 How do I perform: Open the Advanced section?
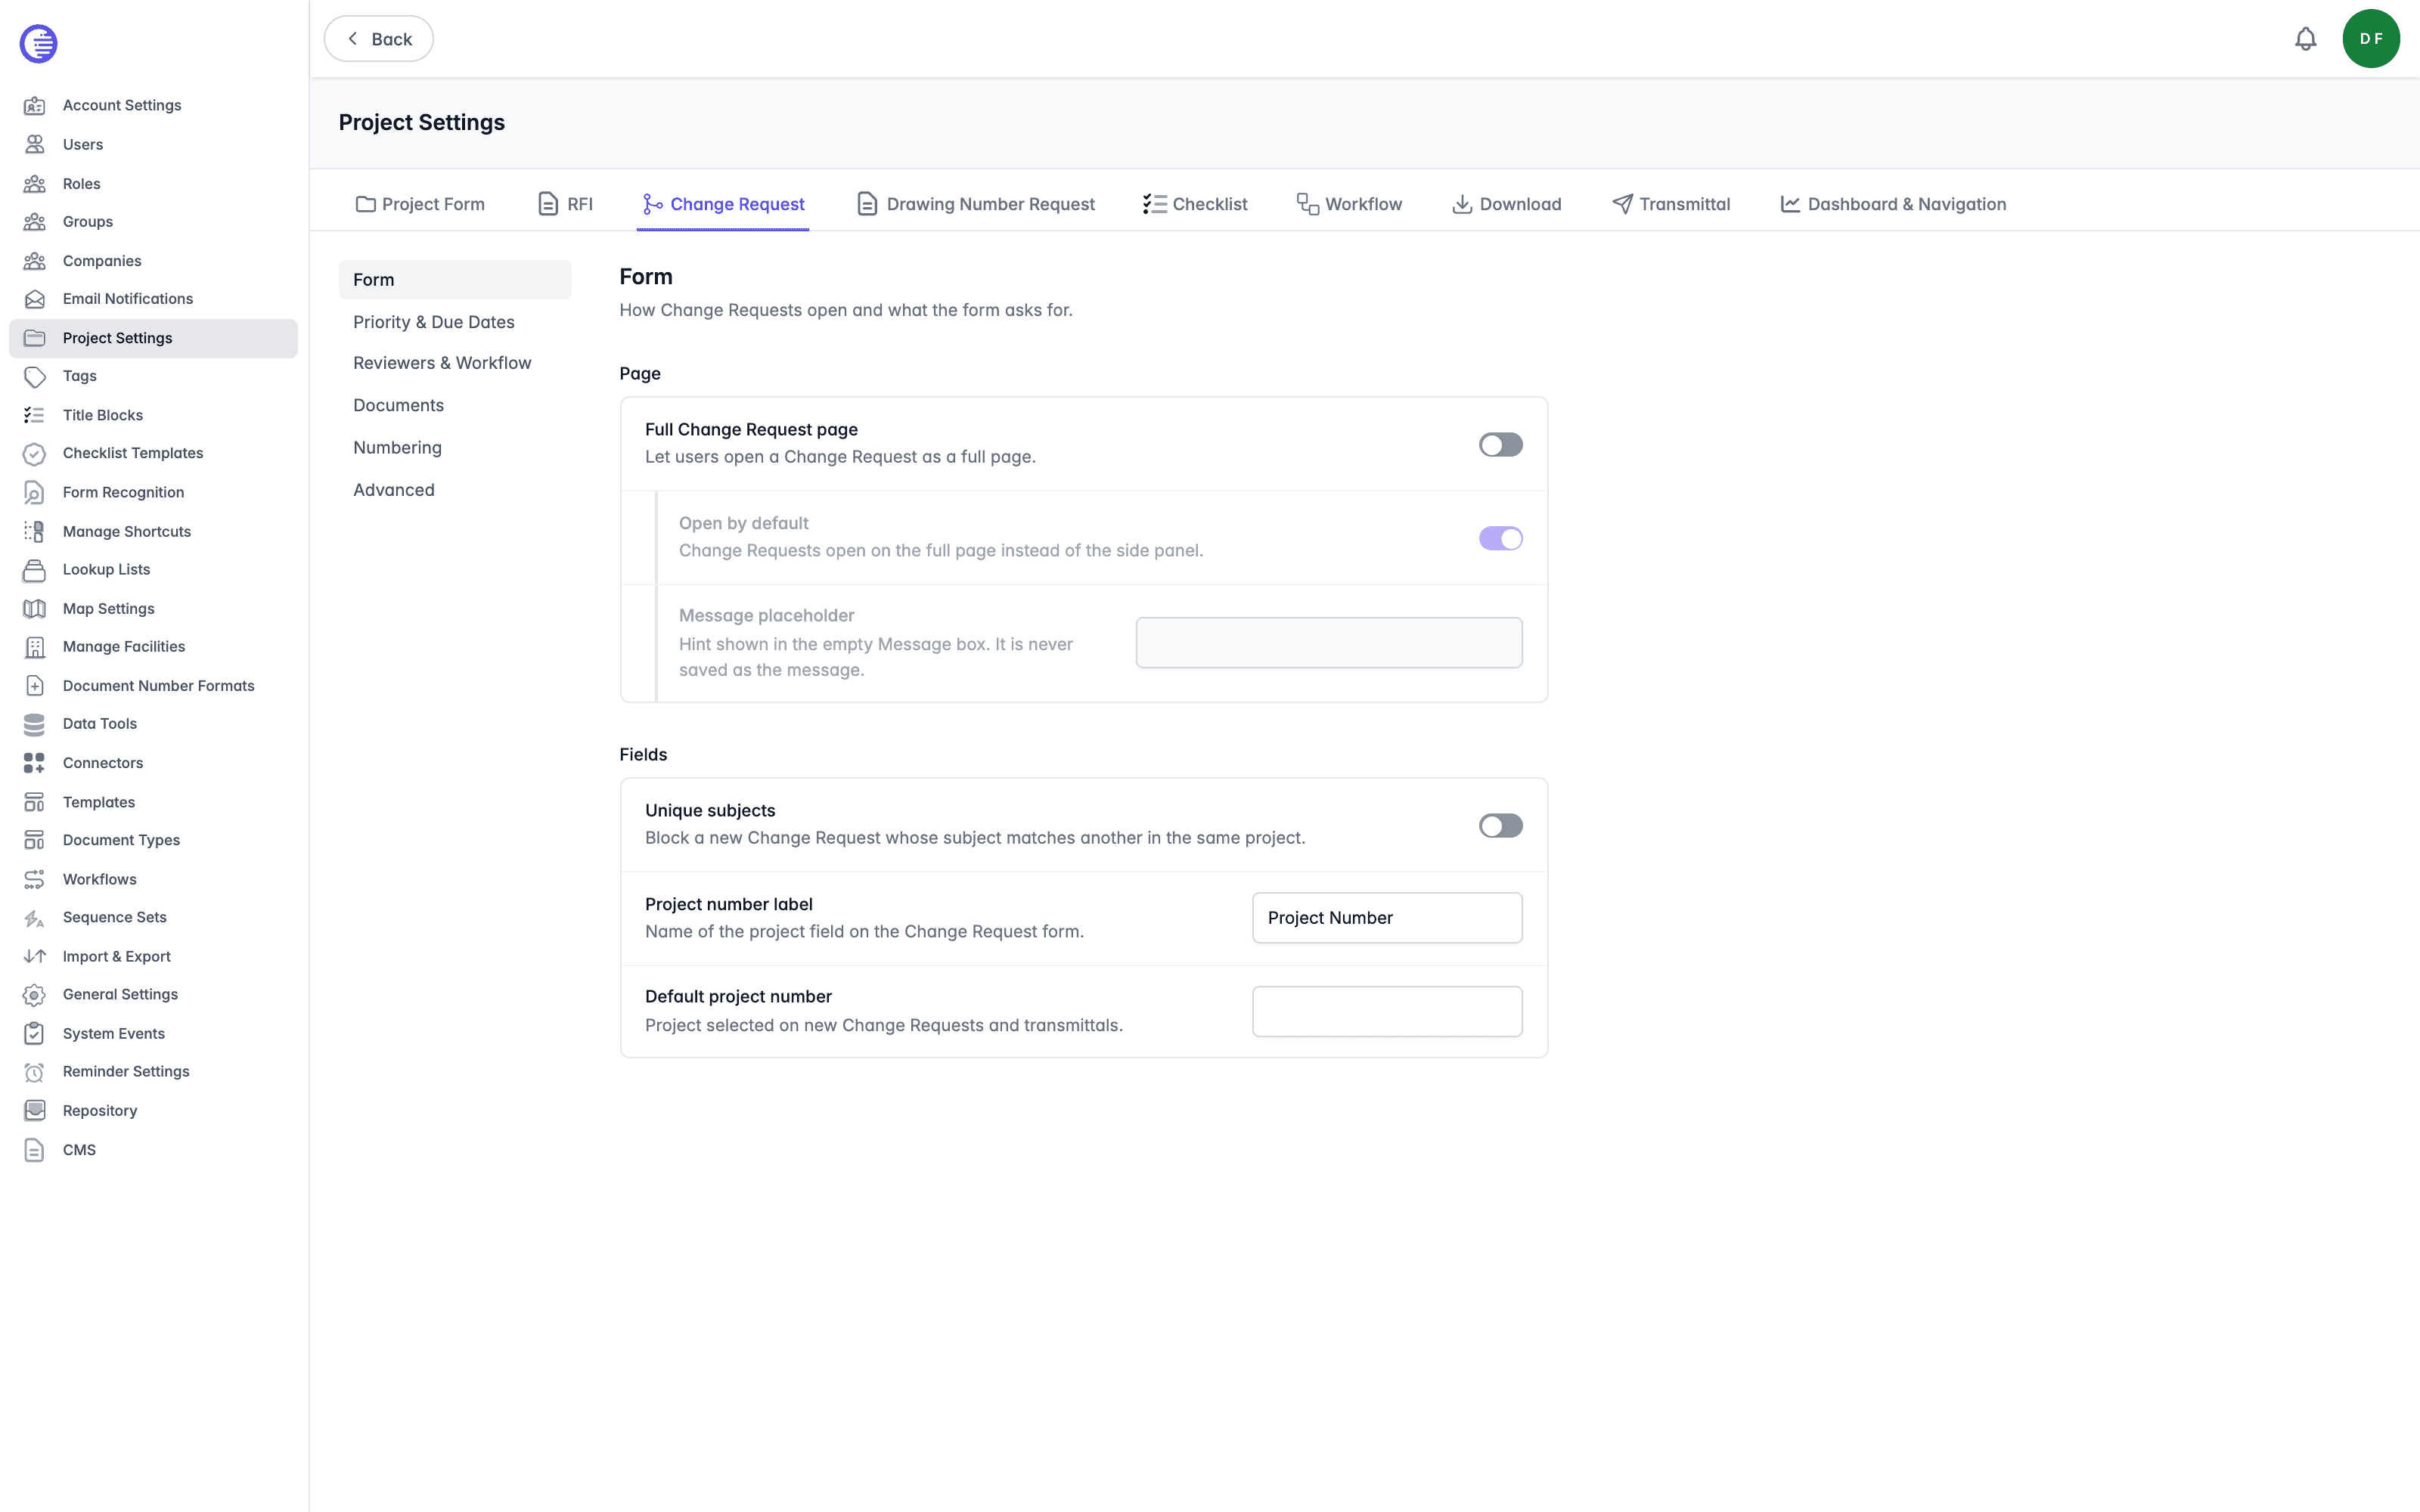[455, 490]
